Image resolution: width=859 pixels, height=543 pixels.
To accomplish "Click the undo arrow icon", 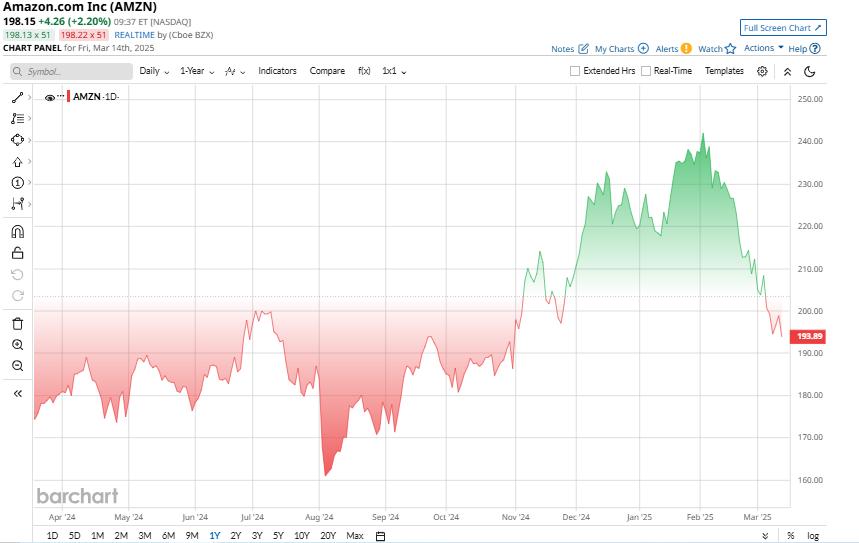I will click(x=18, y=274).
